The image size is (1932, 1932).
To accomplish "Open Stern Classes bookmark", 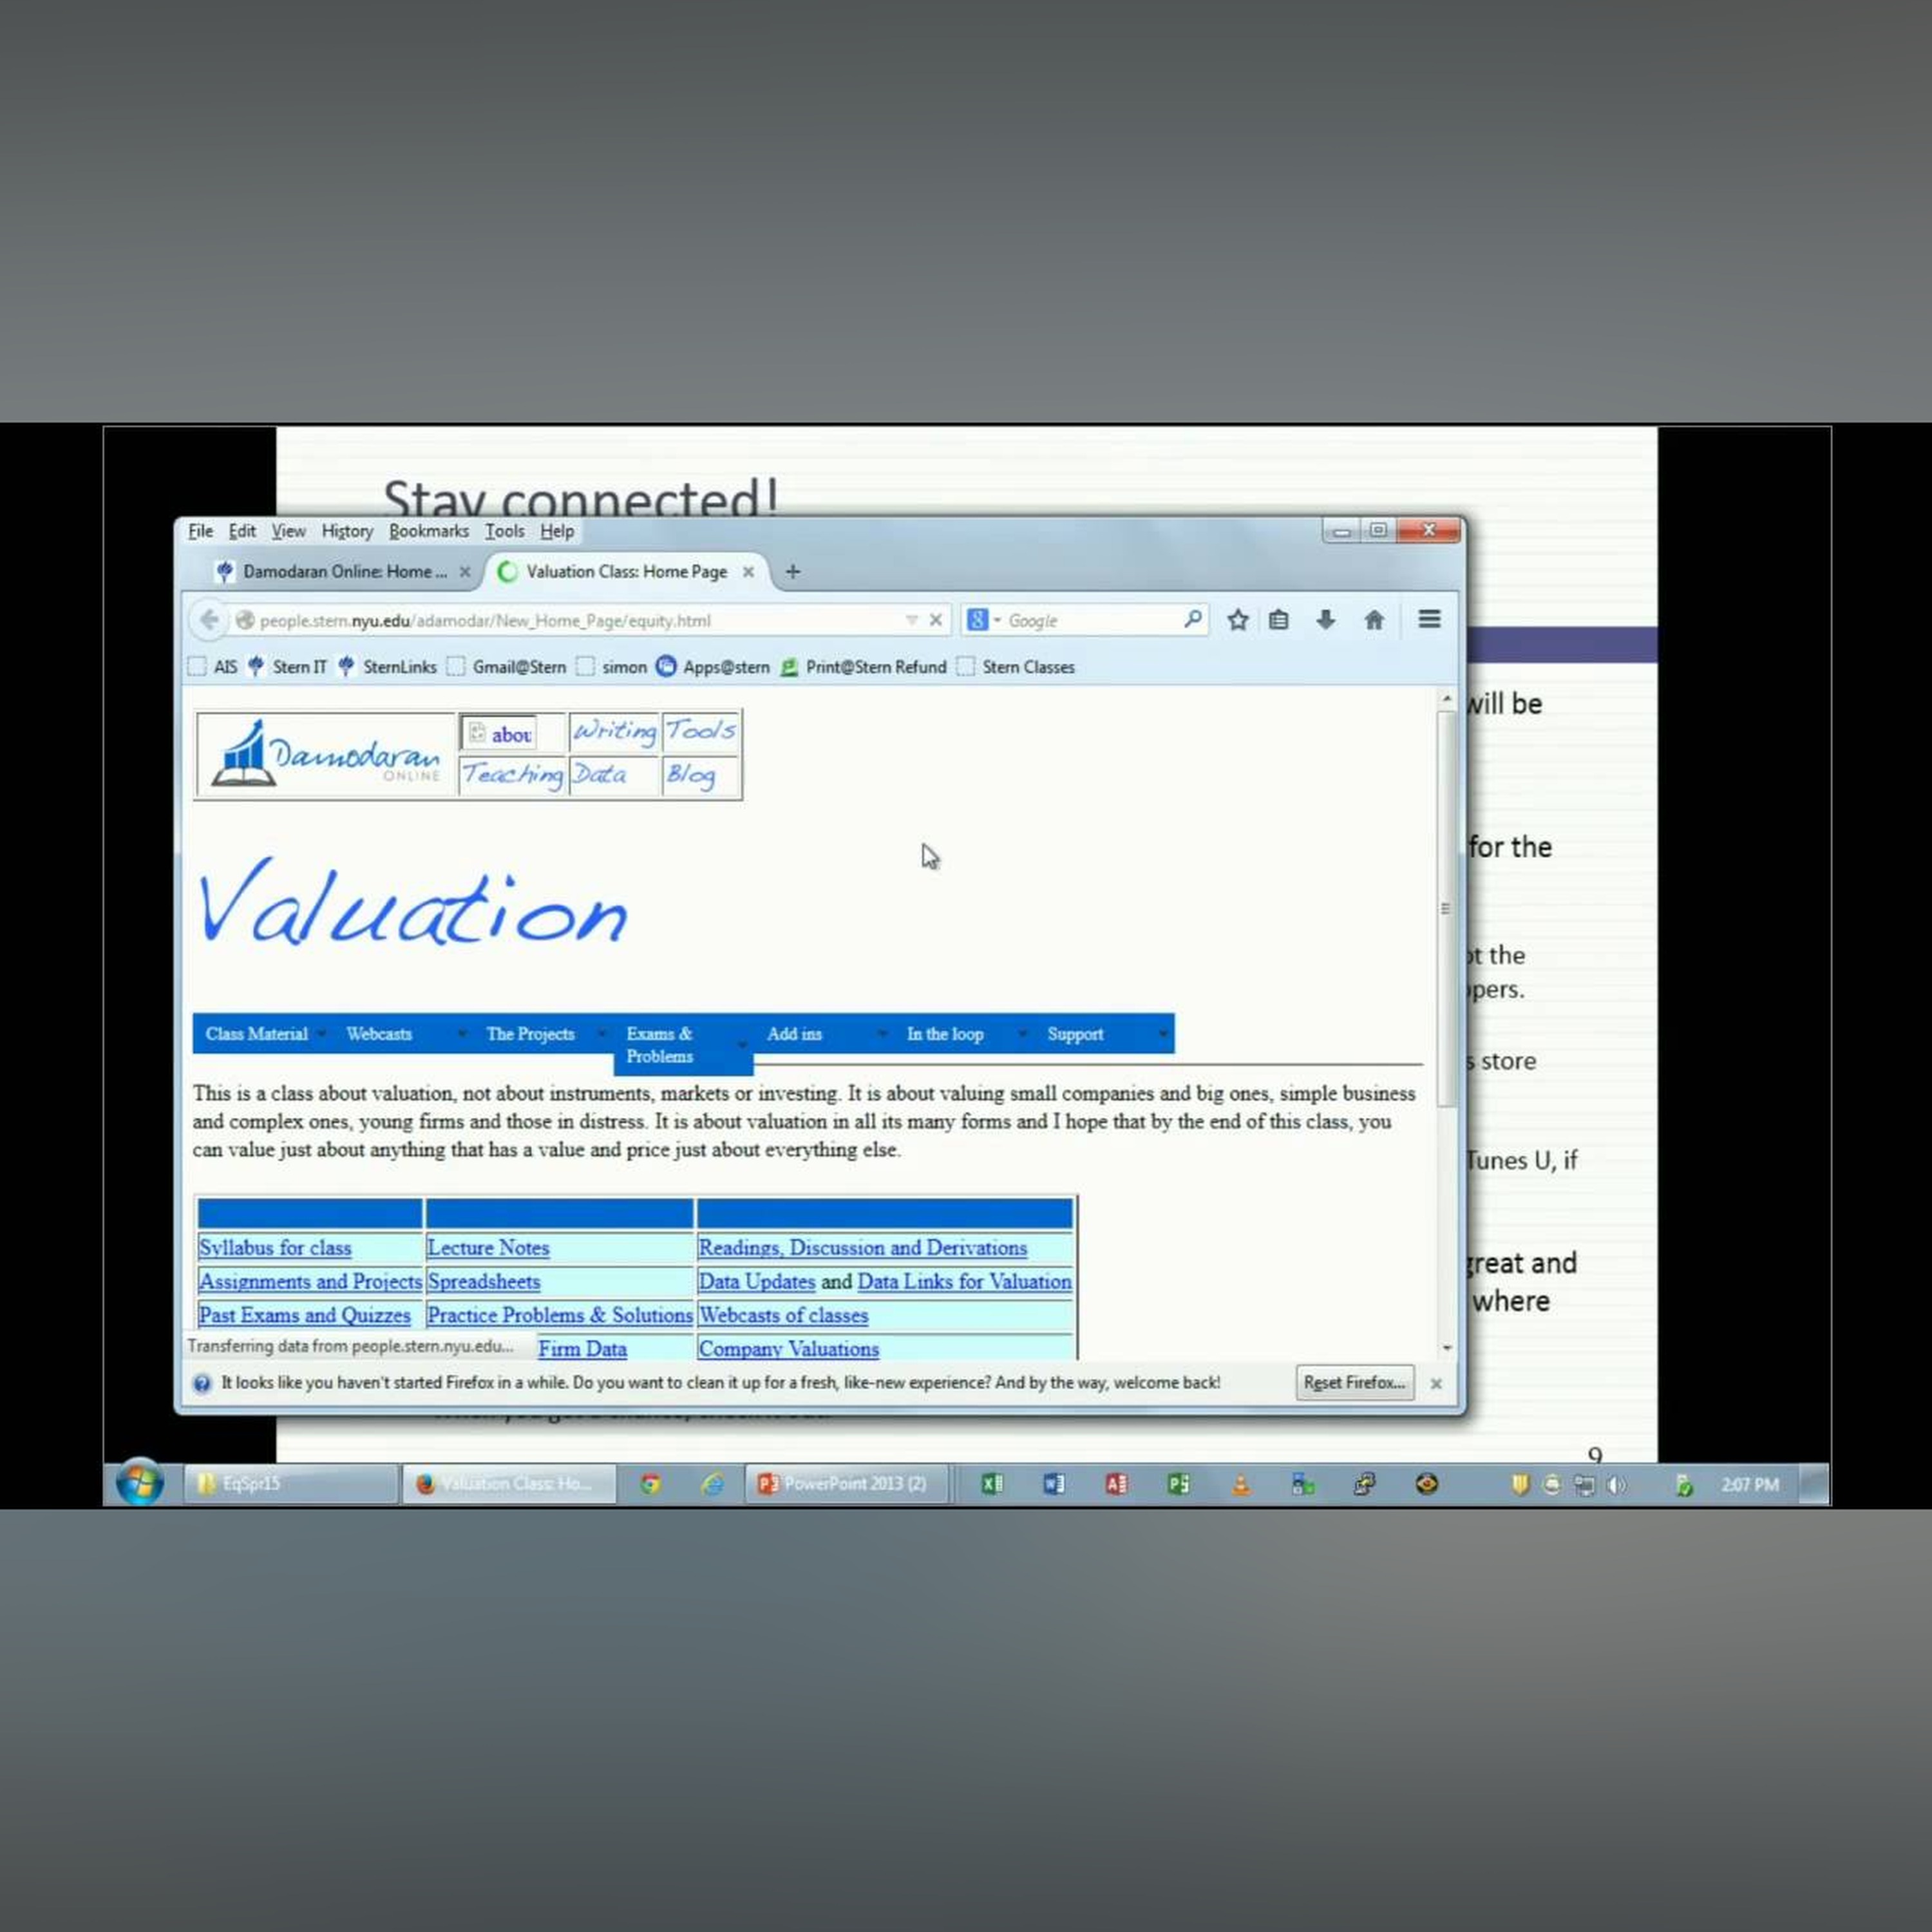I will pyautogui.click(x=1016, y=667).
